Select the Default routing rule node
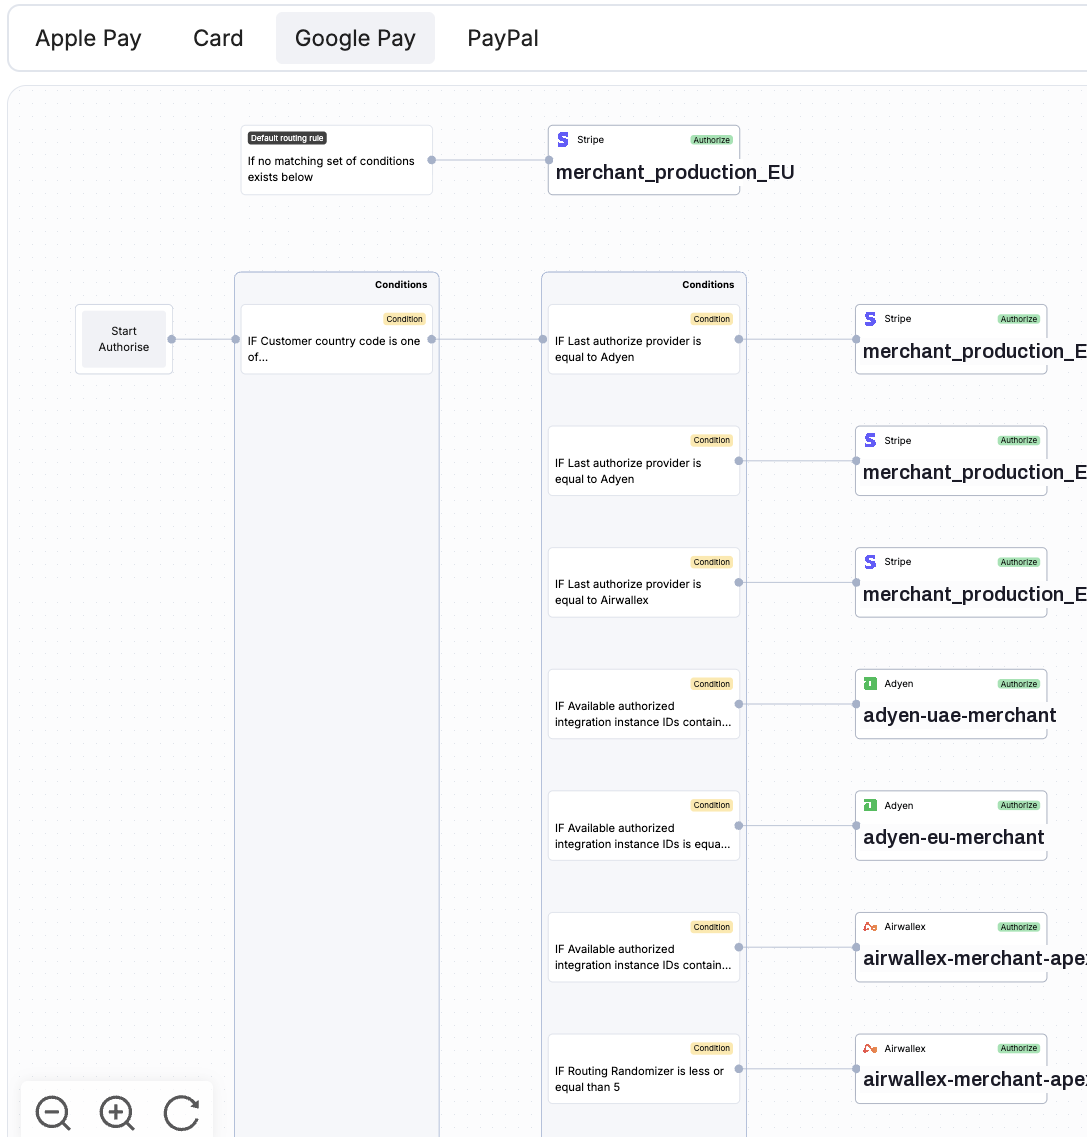 tap(336, 160)
